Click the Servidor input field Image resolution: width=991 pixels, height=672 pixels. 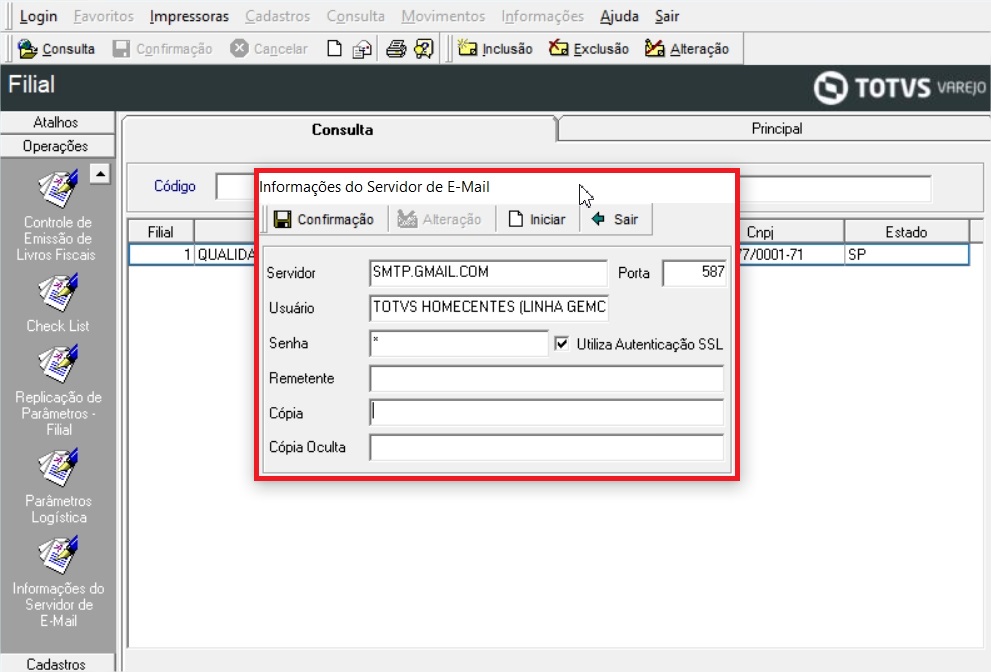pos(488,272)
